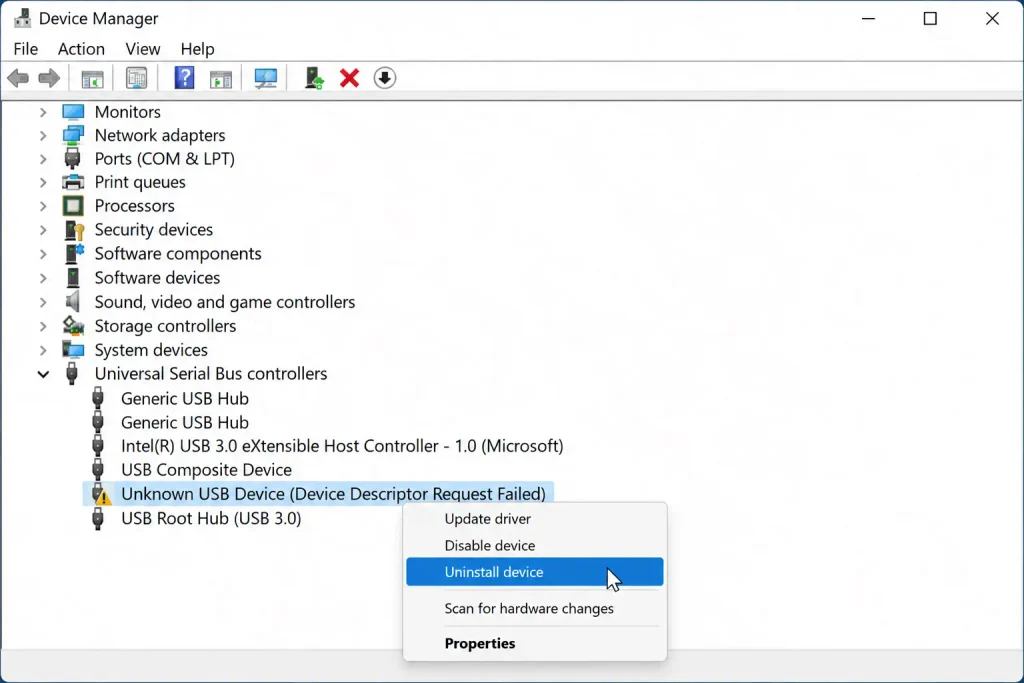
Task: Click the Properties toolbar icon
Action: tap(136, 78)
